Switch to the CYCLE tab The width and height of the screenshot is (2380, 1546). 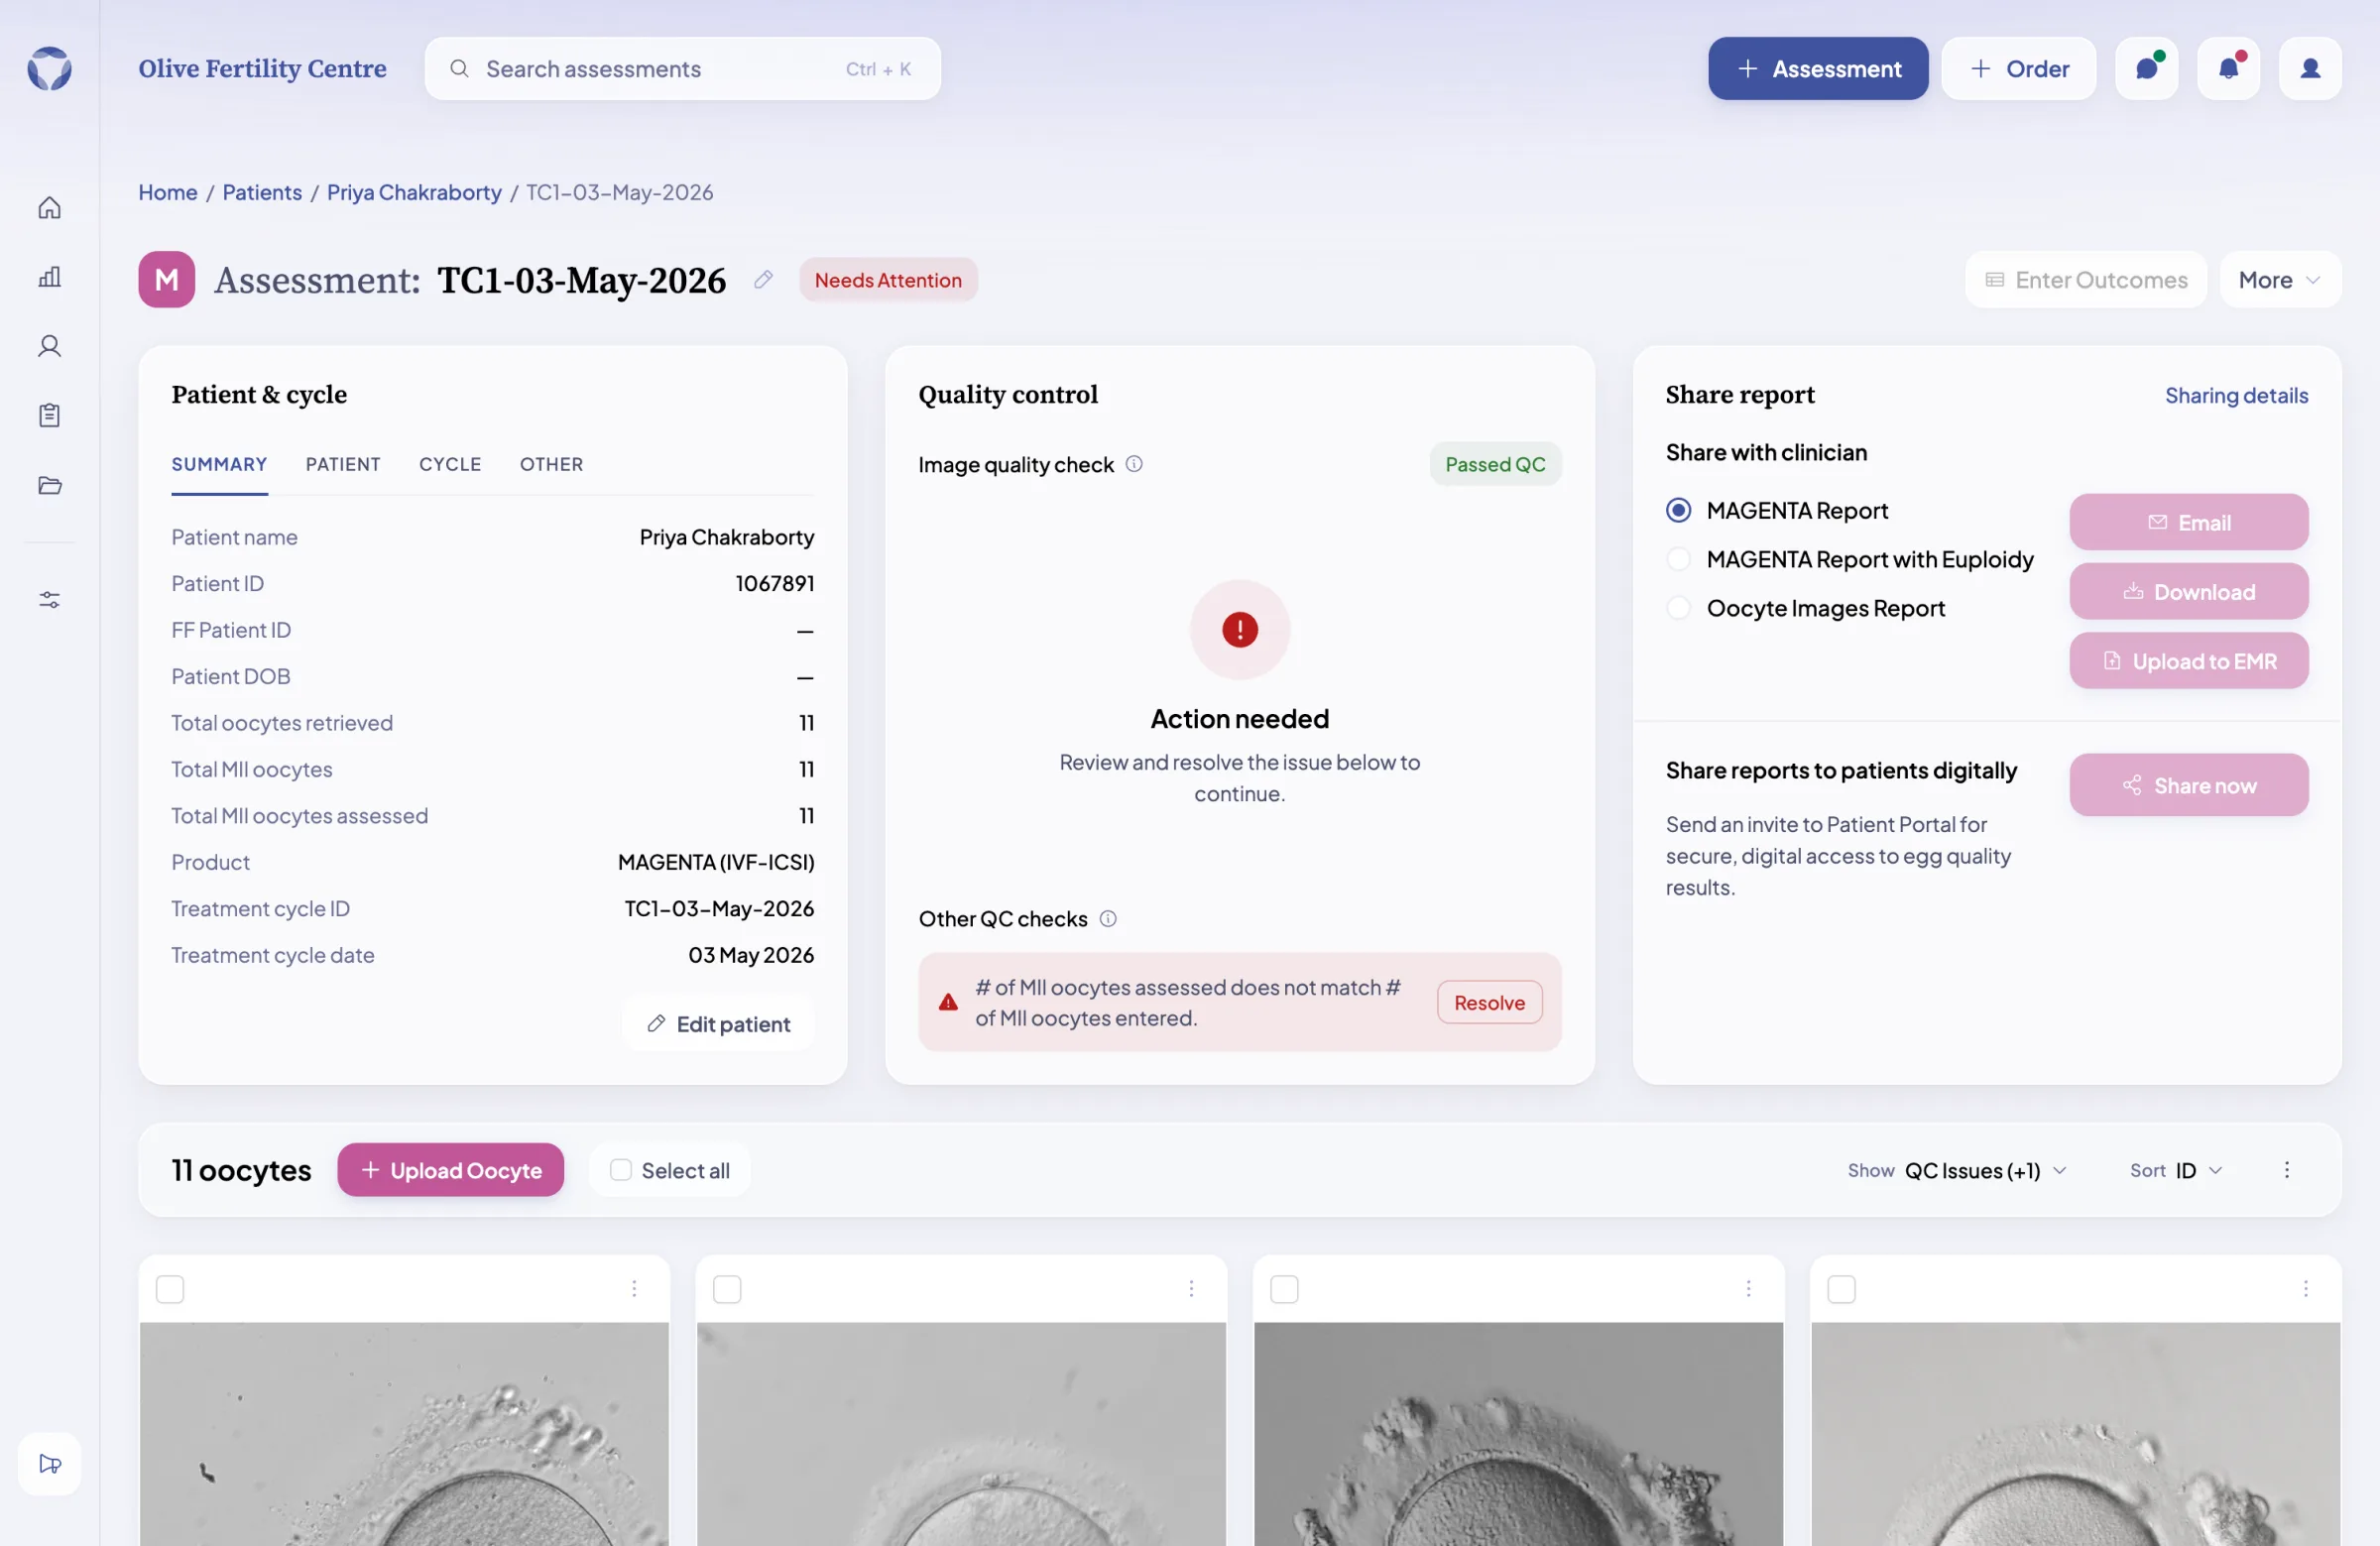[450, 464]
